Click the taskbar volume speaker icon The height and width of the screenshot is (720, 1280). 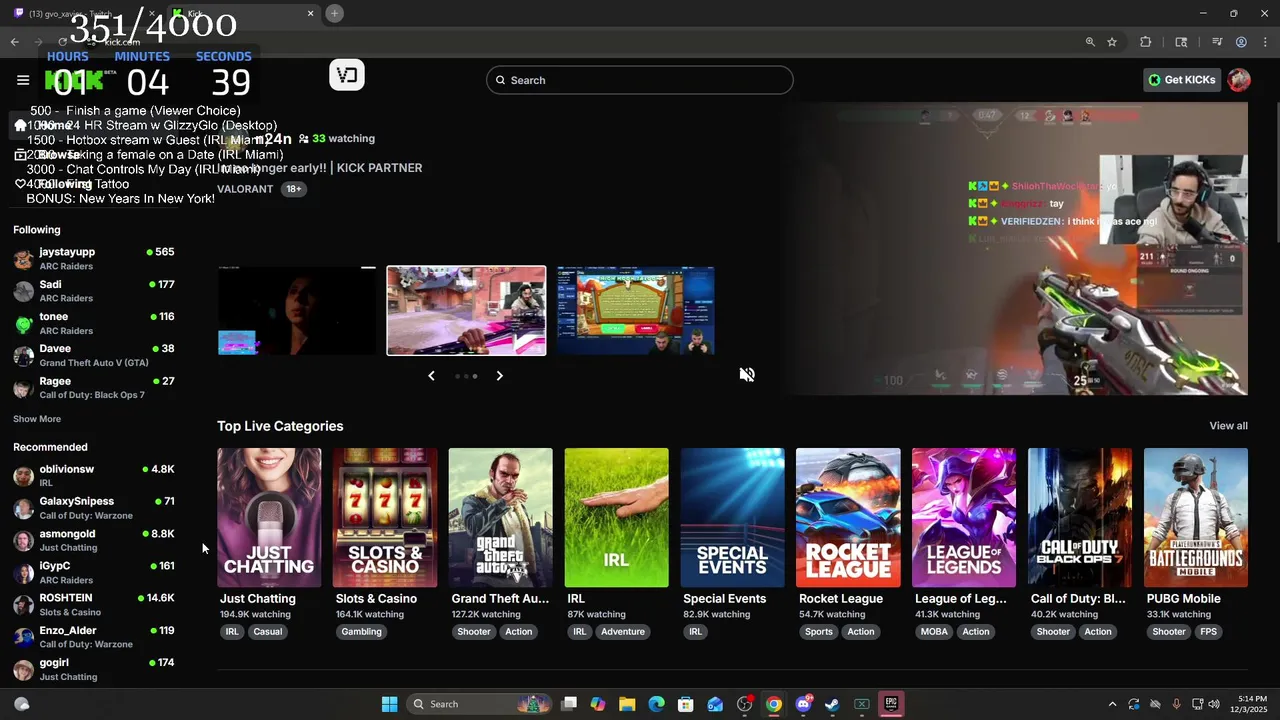tap(1214, 704)
